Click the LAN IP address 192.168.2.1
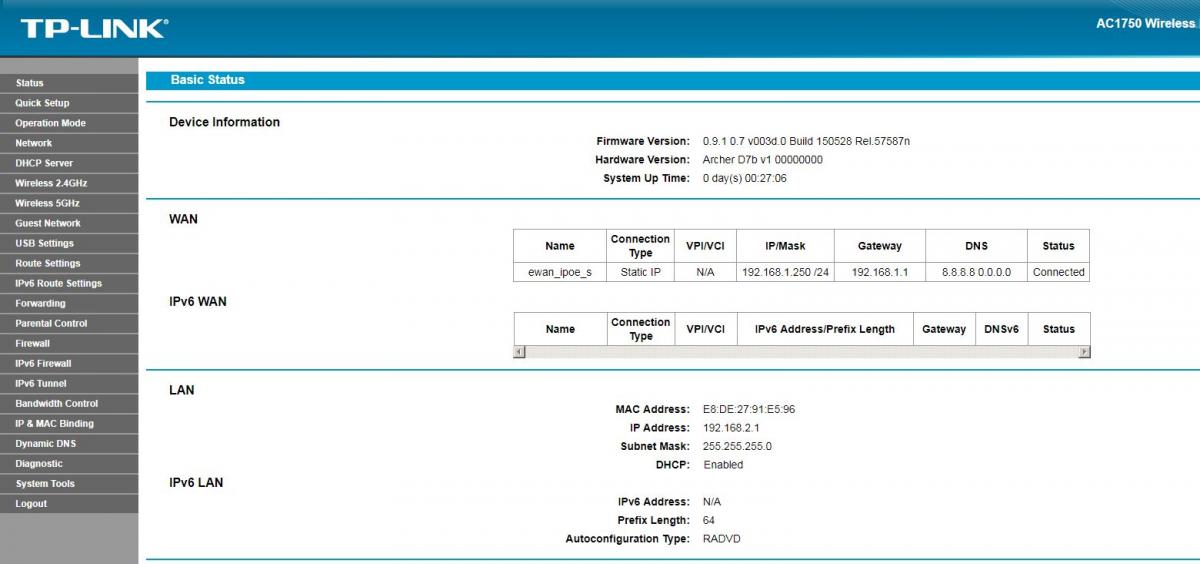1200x564 pixels. point(732,428)
